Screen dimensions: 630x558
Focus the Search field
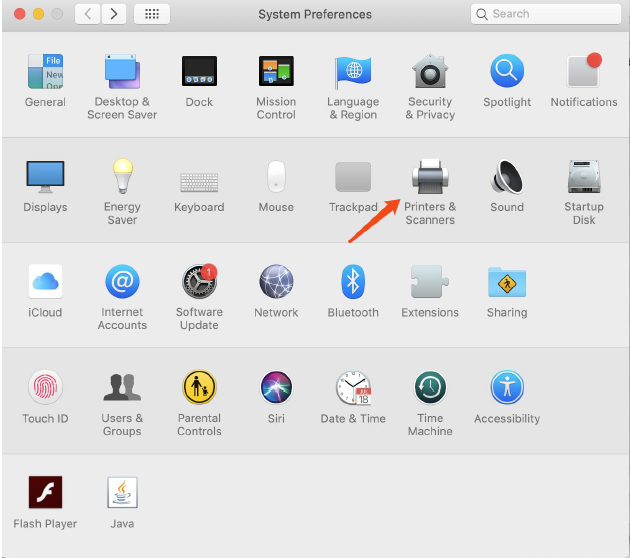546,14
